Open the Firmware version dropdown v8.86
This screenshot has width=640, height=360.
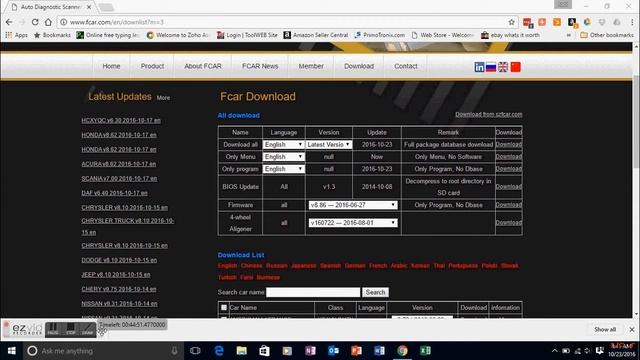[353, 205]
